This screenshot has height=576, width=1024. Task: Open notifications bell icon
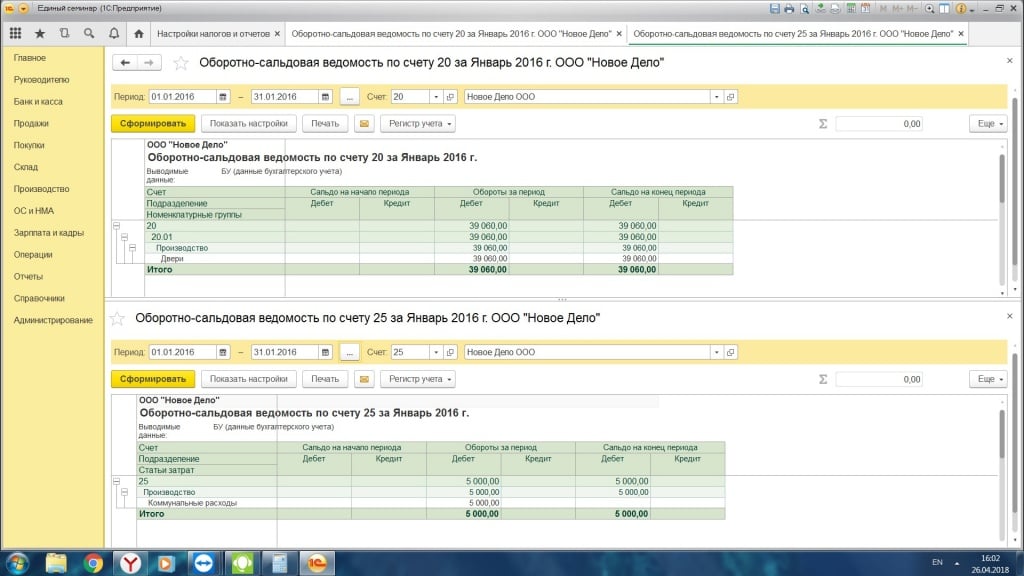[x=114, y=33]
